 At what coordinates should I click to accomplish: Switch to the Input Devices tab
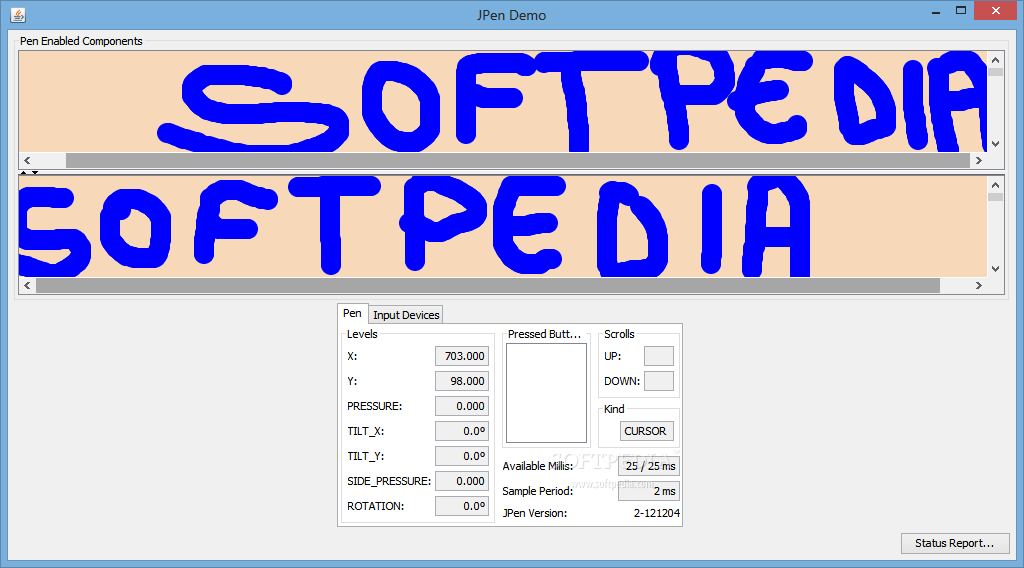tap(406, 315)
